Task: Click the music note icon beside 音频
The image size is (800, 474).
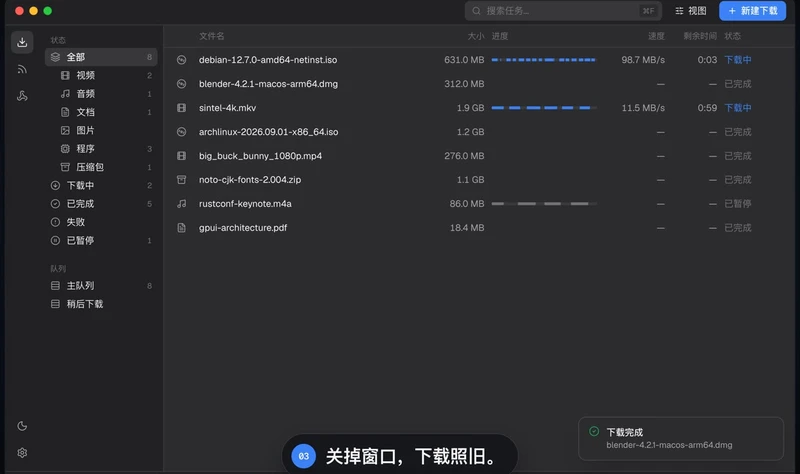Action: click(65, 93)
